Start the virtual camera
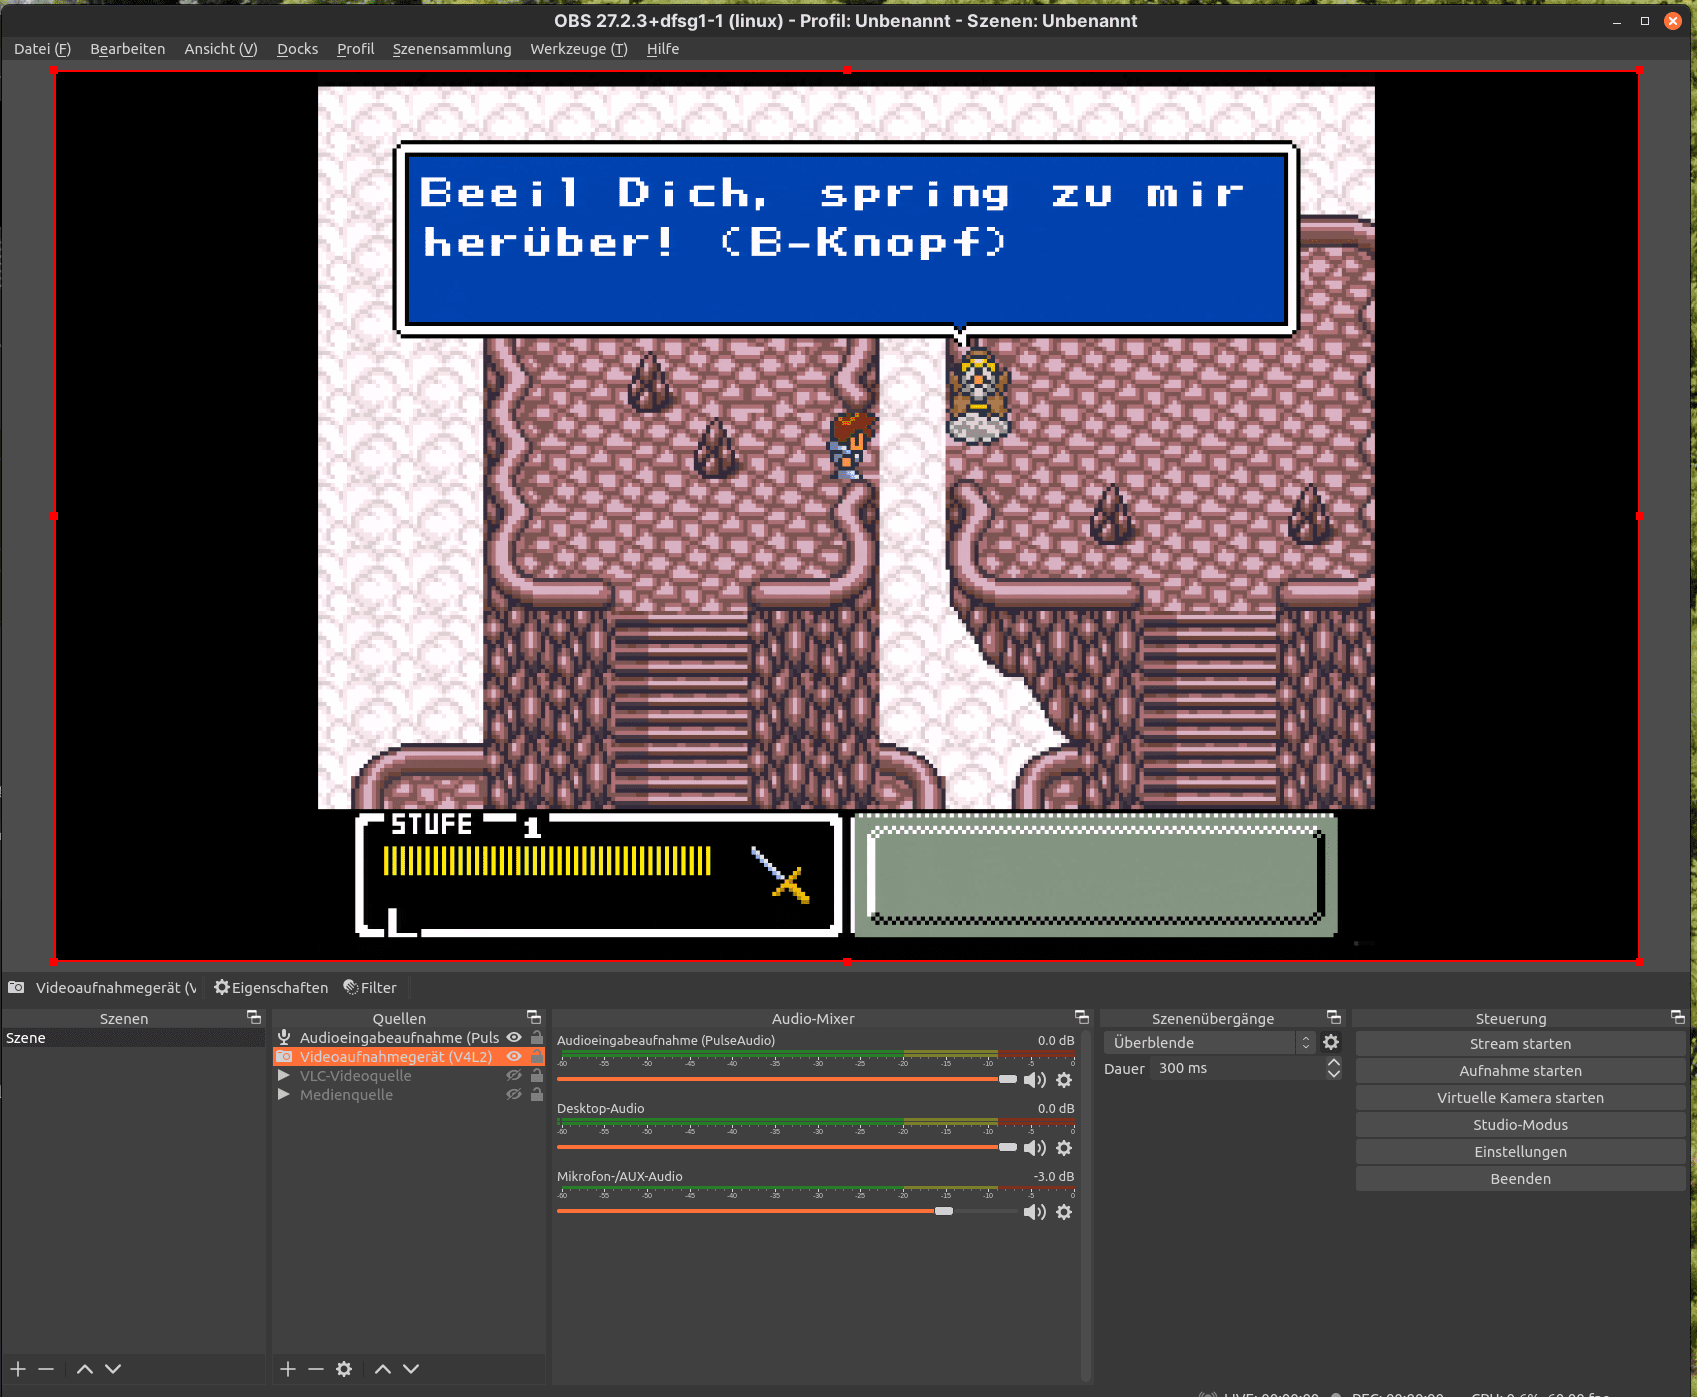Viewport: 1697px width, 1397px height. [1520, 1098]
